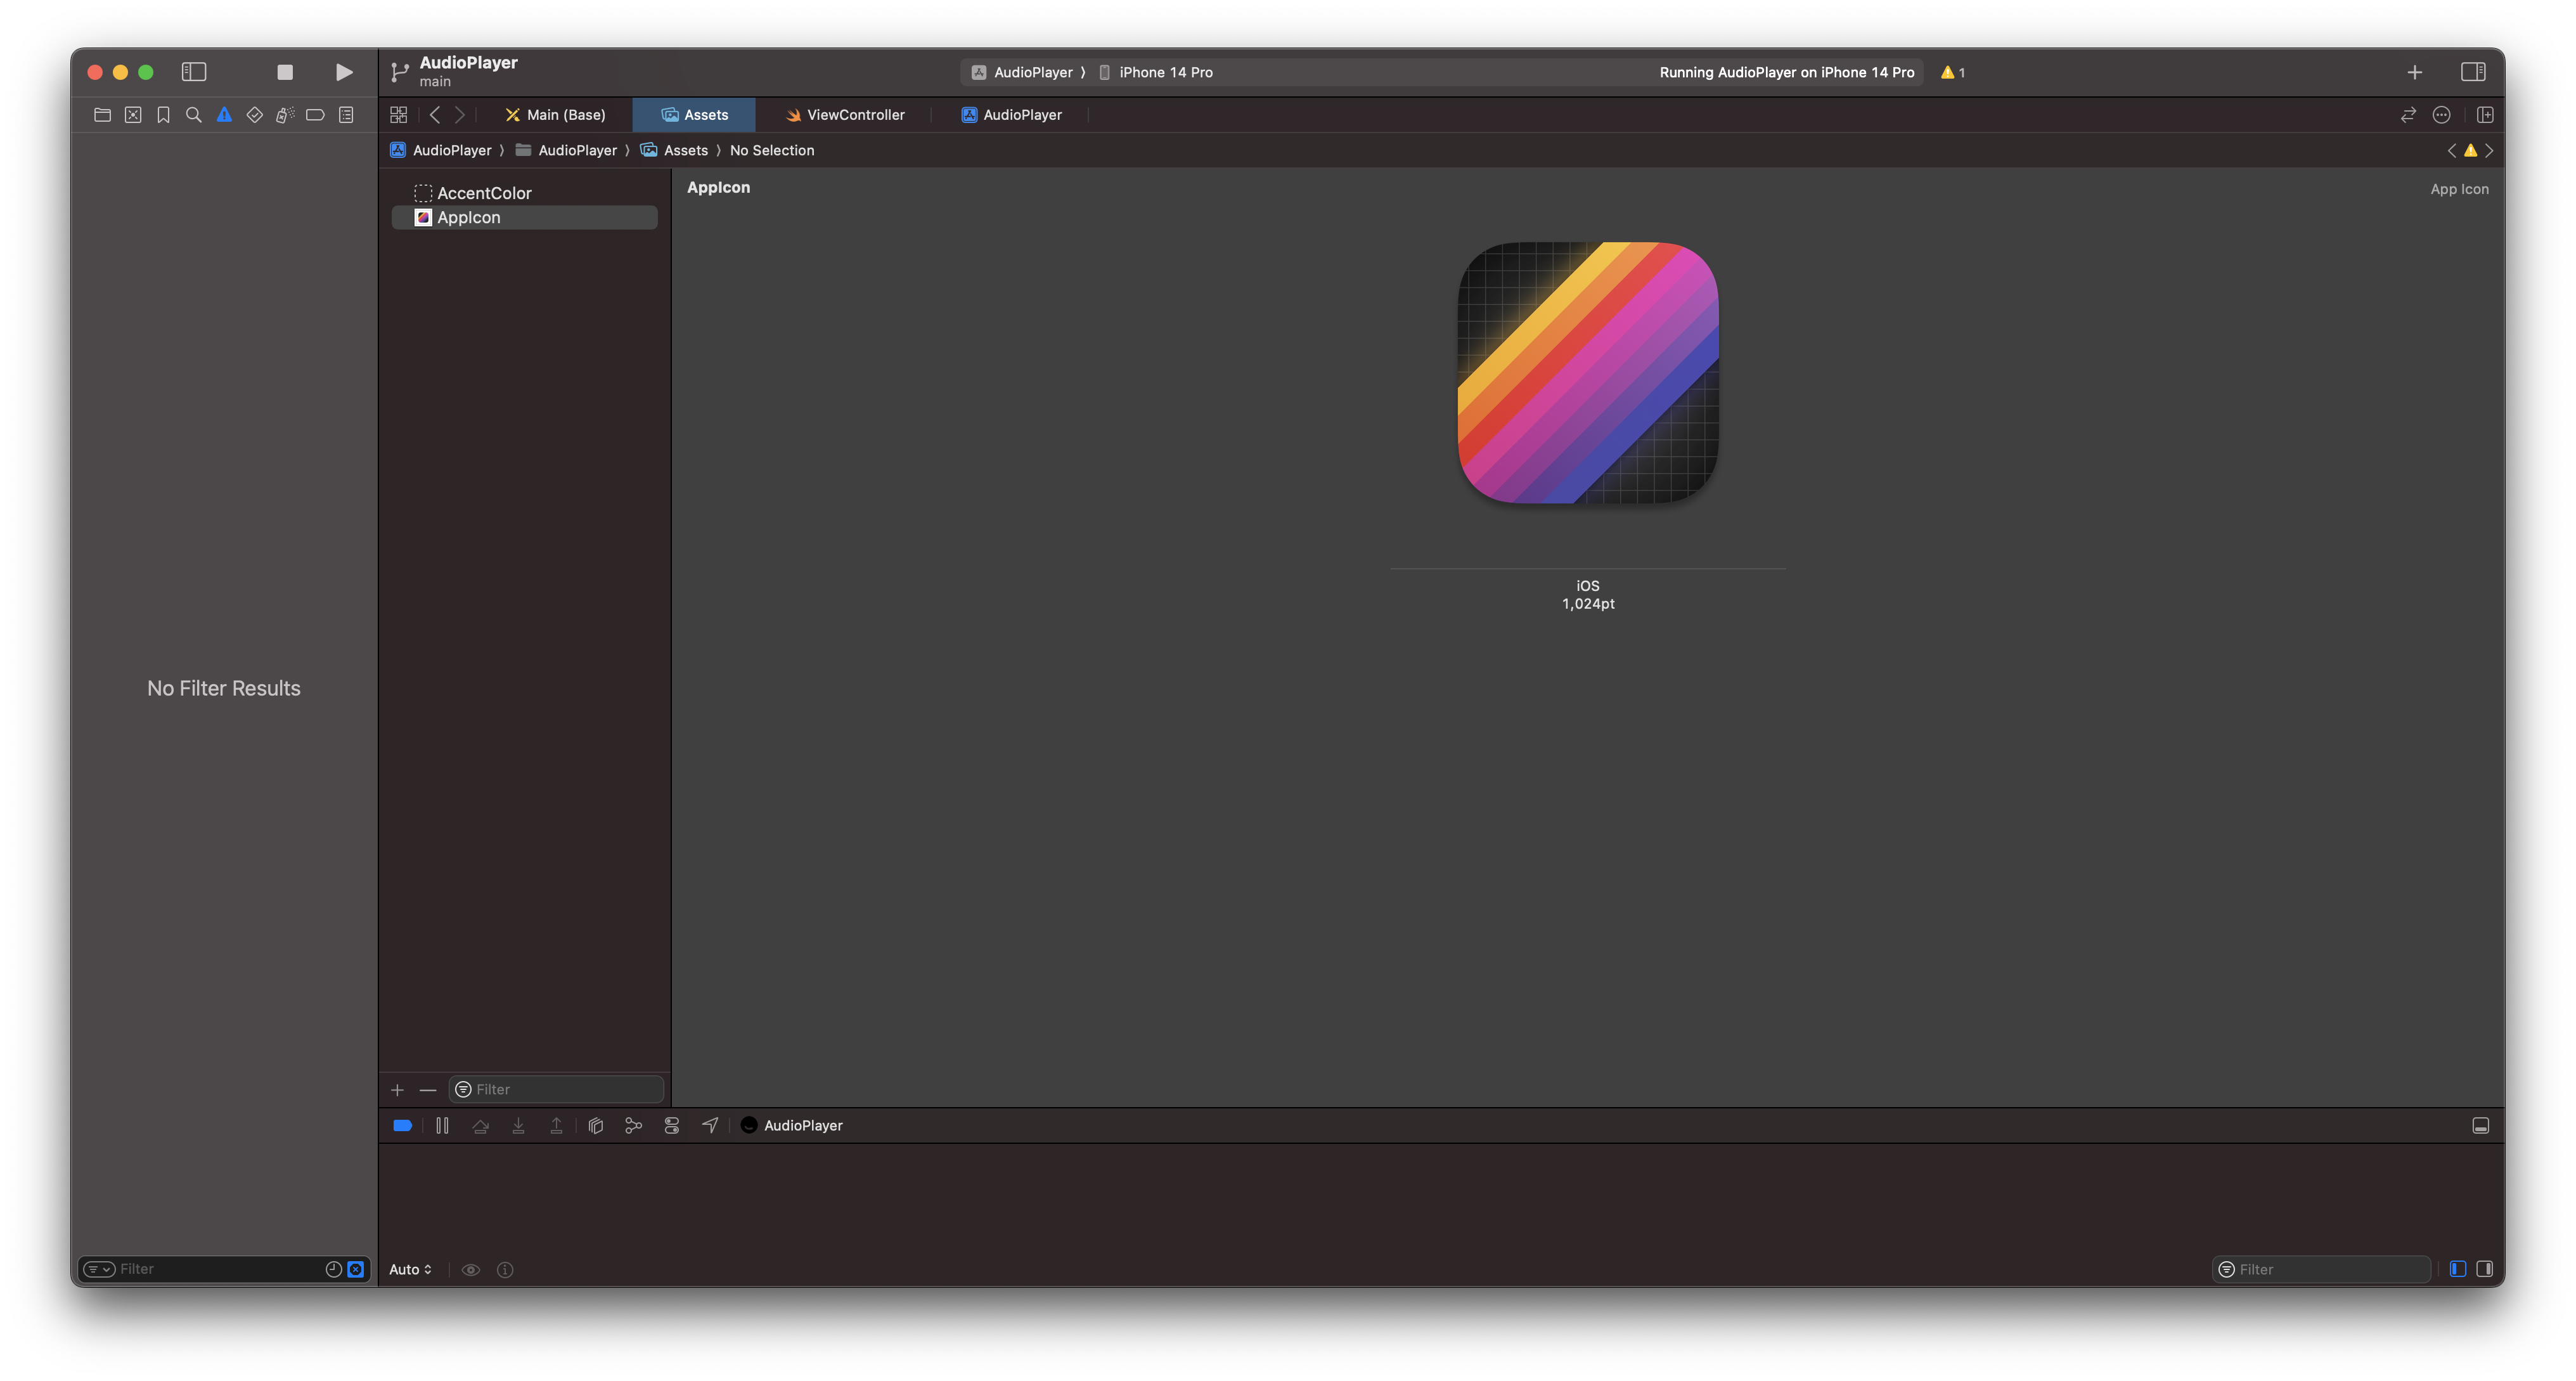Screen dimensions: 2576x1381
Task: Open iPhone 14 Pro destination selector
Action: click(1165, 72)
